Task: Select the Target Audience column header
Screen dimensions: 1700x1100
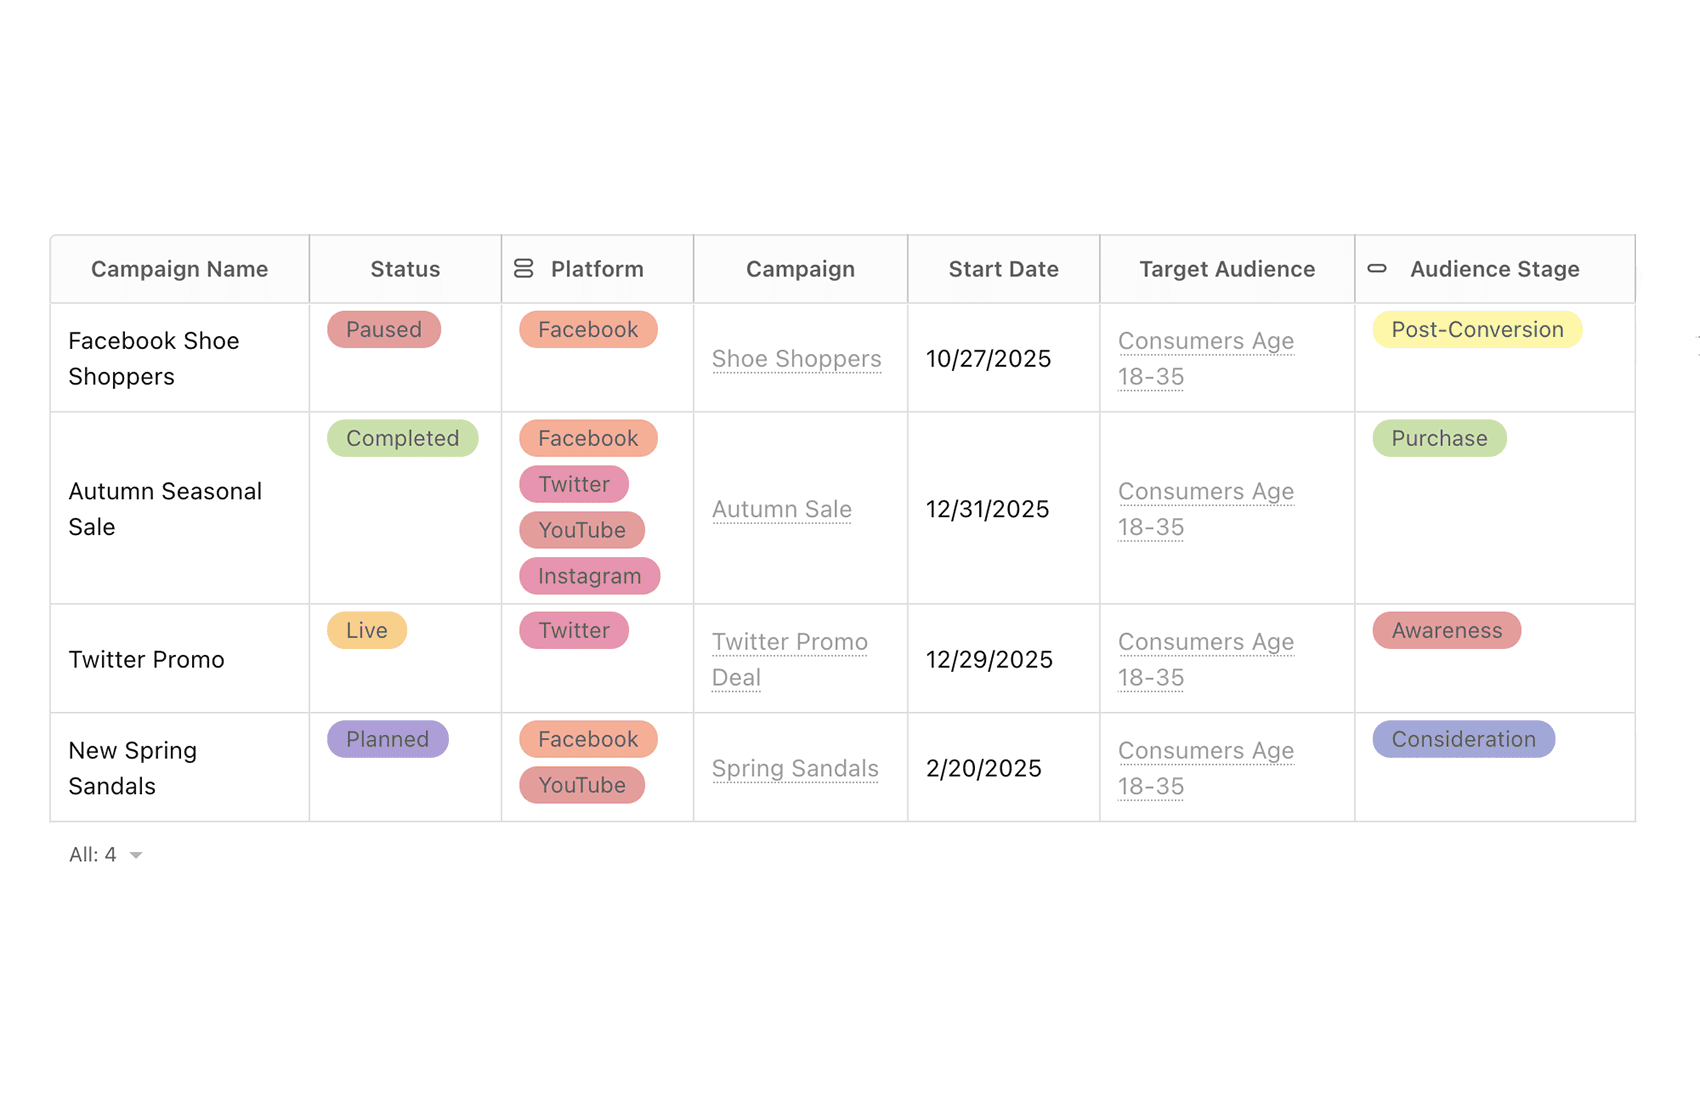Action: [x=1226, y=269]
